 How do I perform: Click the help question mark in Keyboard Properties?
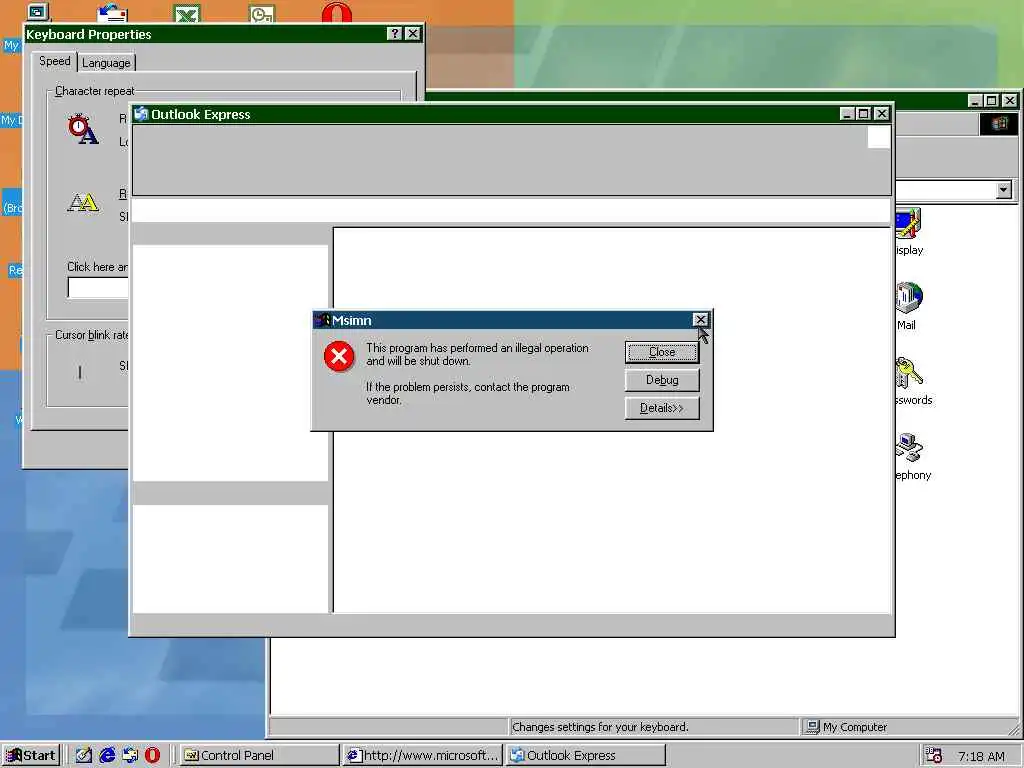click(394, 34)
